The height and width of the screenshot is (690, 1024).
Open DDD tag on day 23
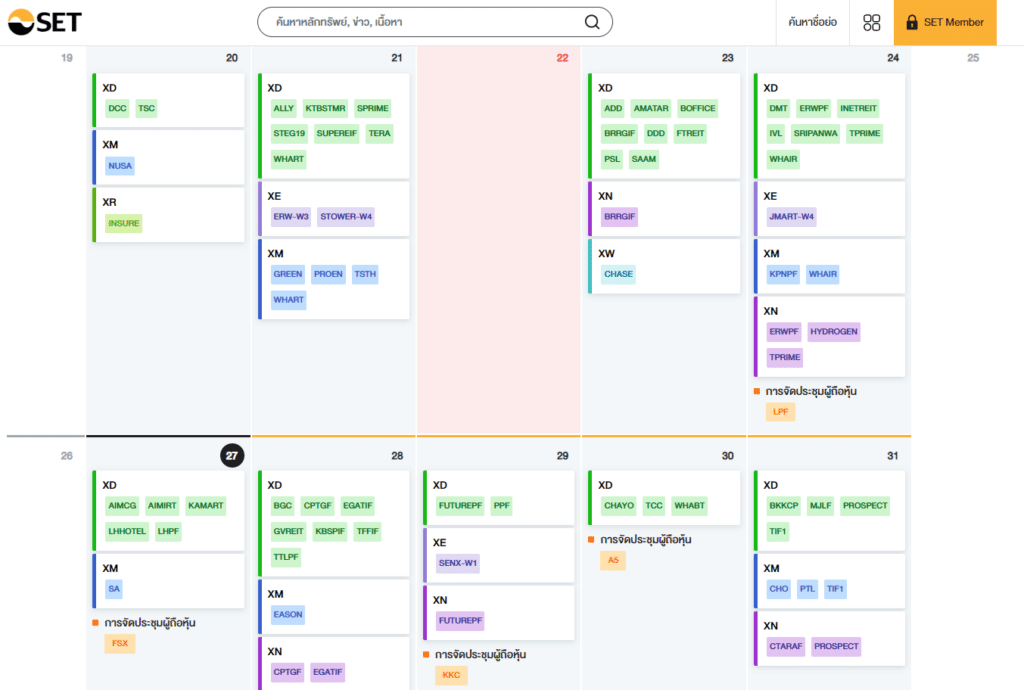(x=656, y=133)
